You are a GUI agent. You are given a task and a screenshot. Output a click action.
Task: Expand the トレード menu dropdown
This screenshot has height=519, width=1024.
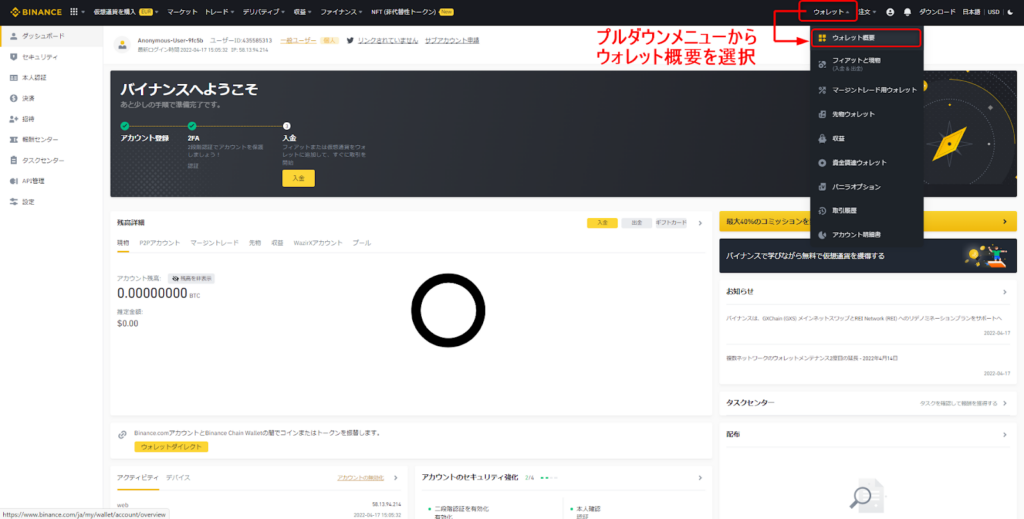tap(220, 12)
